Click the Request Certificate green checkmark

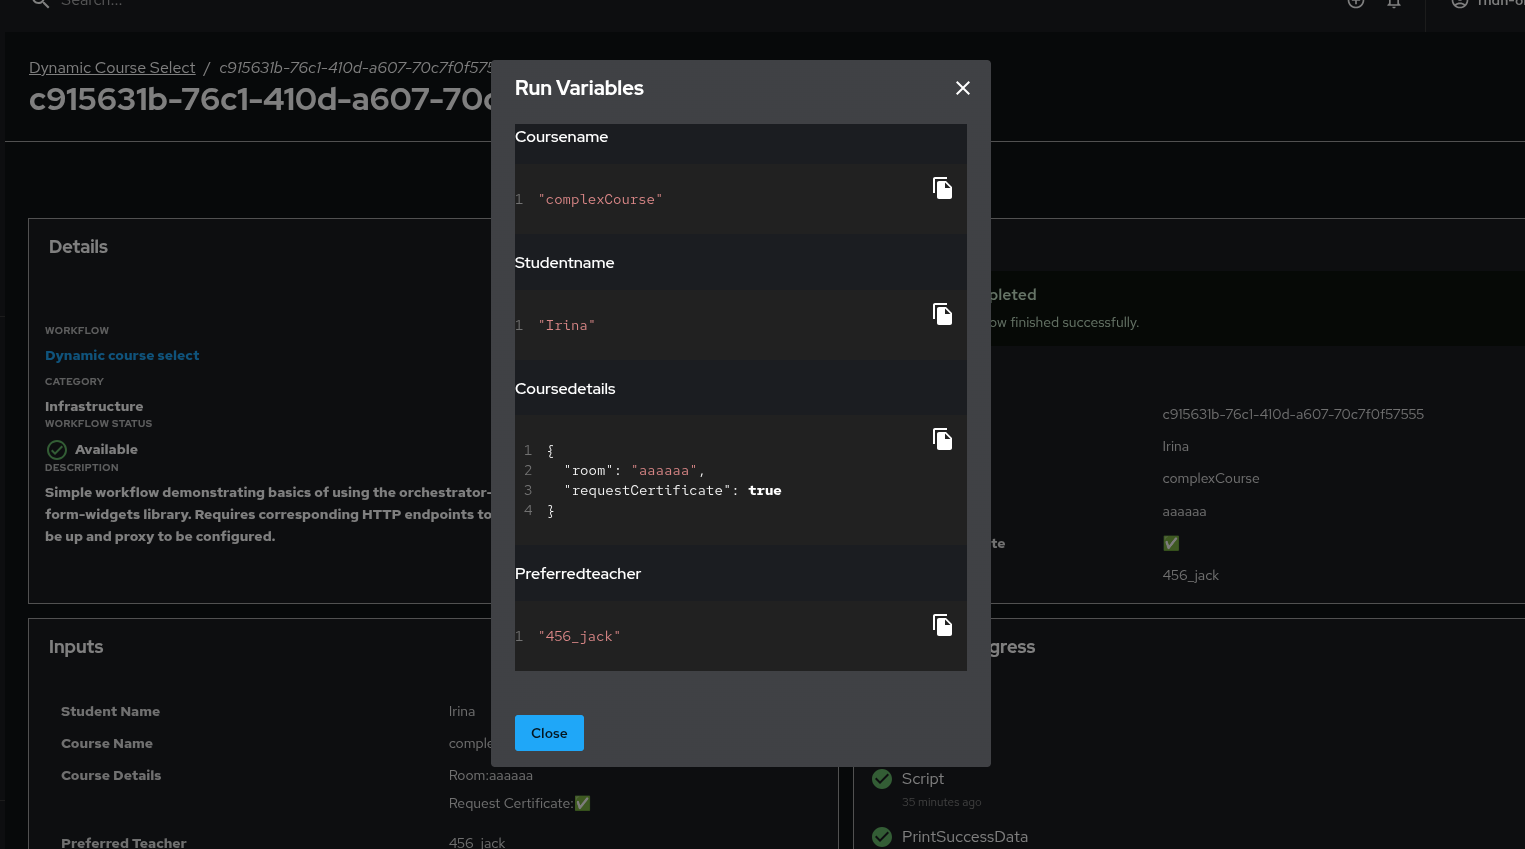[x=583, y=804]
